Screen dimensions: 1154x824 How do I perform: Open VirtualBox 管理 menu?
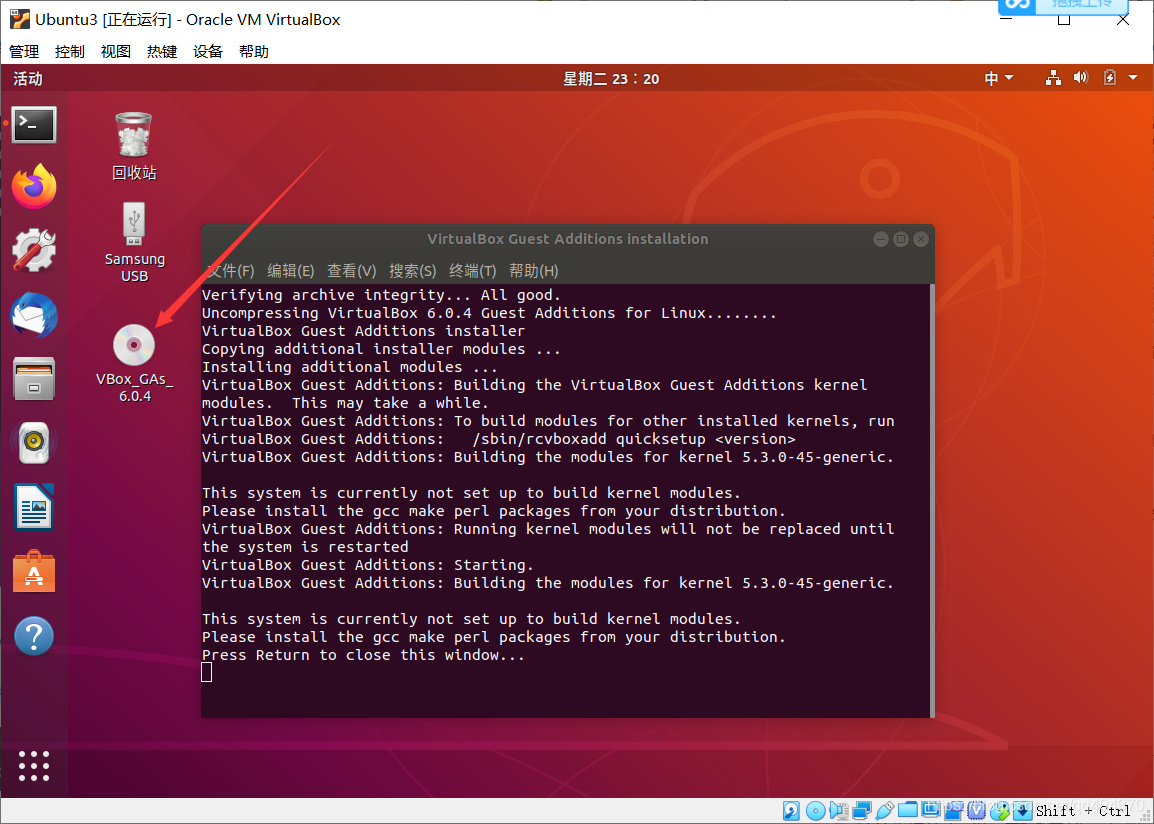click(24, 52)
